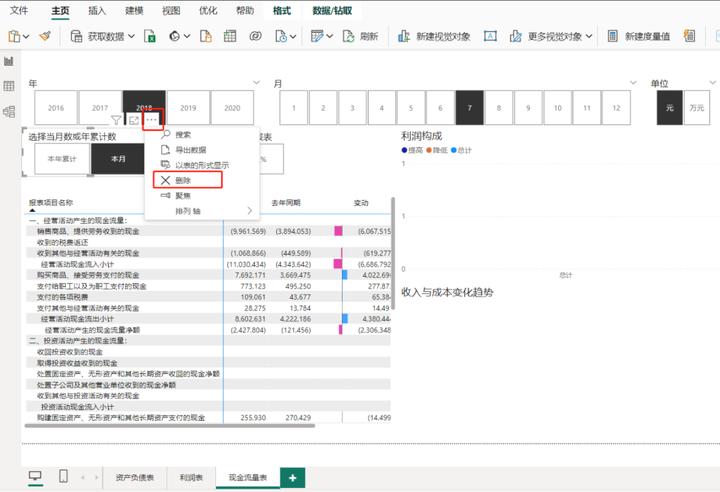Select year 2019 in the slicer
720x492 pixels.
tap(188, 108)
